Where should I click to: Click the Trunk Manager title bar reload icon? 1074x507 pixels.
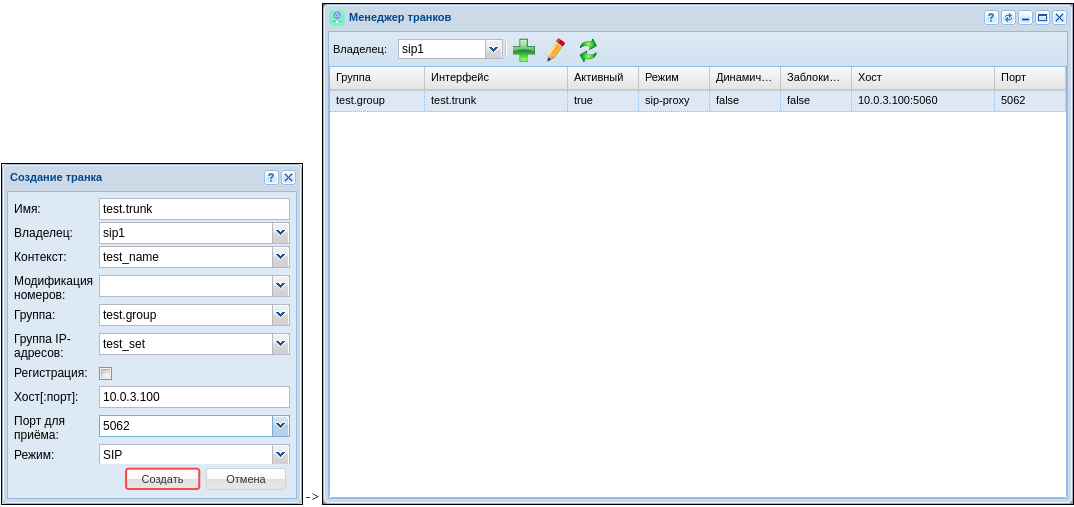(1008, 18)
